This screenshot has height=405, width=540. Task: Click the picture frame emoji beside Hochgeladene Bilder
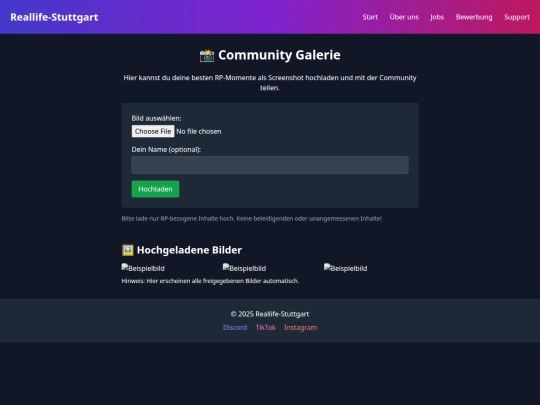(x=128, y=250)
